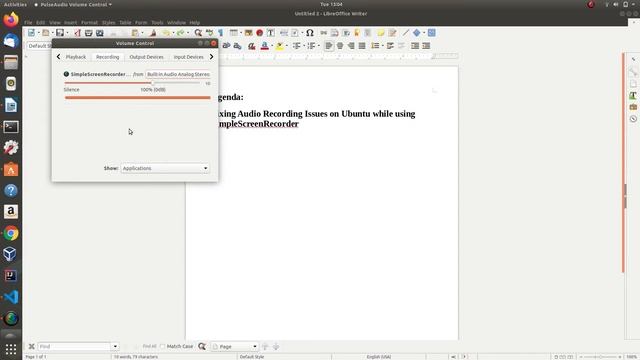Open the Navigate By Page dropdown

(x=235, y=347)
